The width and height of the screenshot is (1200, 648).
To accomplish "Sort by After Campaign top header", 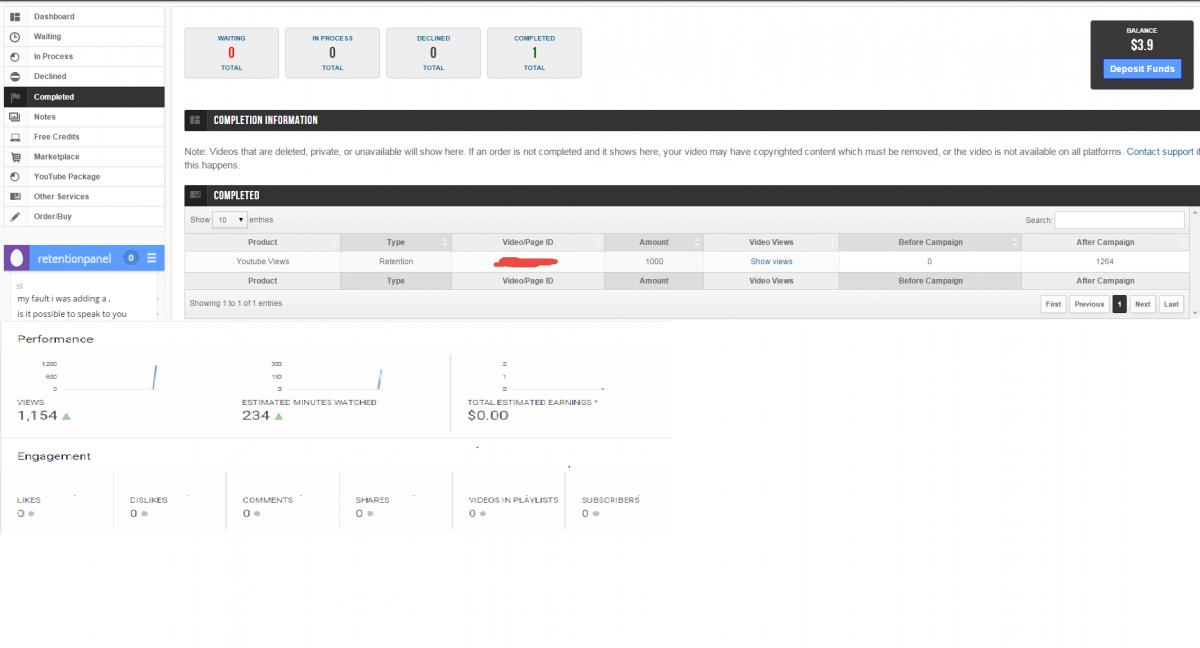I will point(1105,242).
